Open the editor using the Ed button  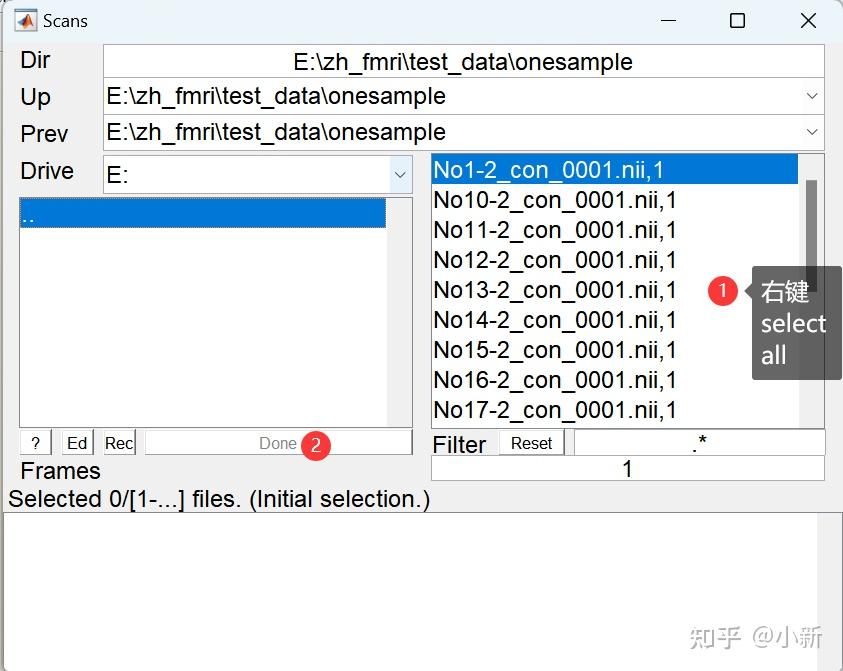pos(76,442)
